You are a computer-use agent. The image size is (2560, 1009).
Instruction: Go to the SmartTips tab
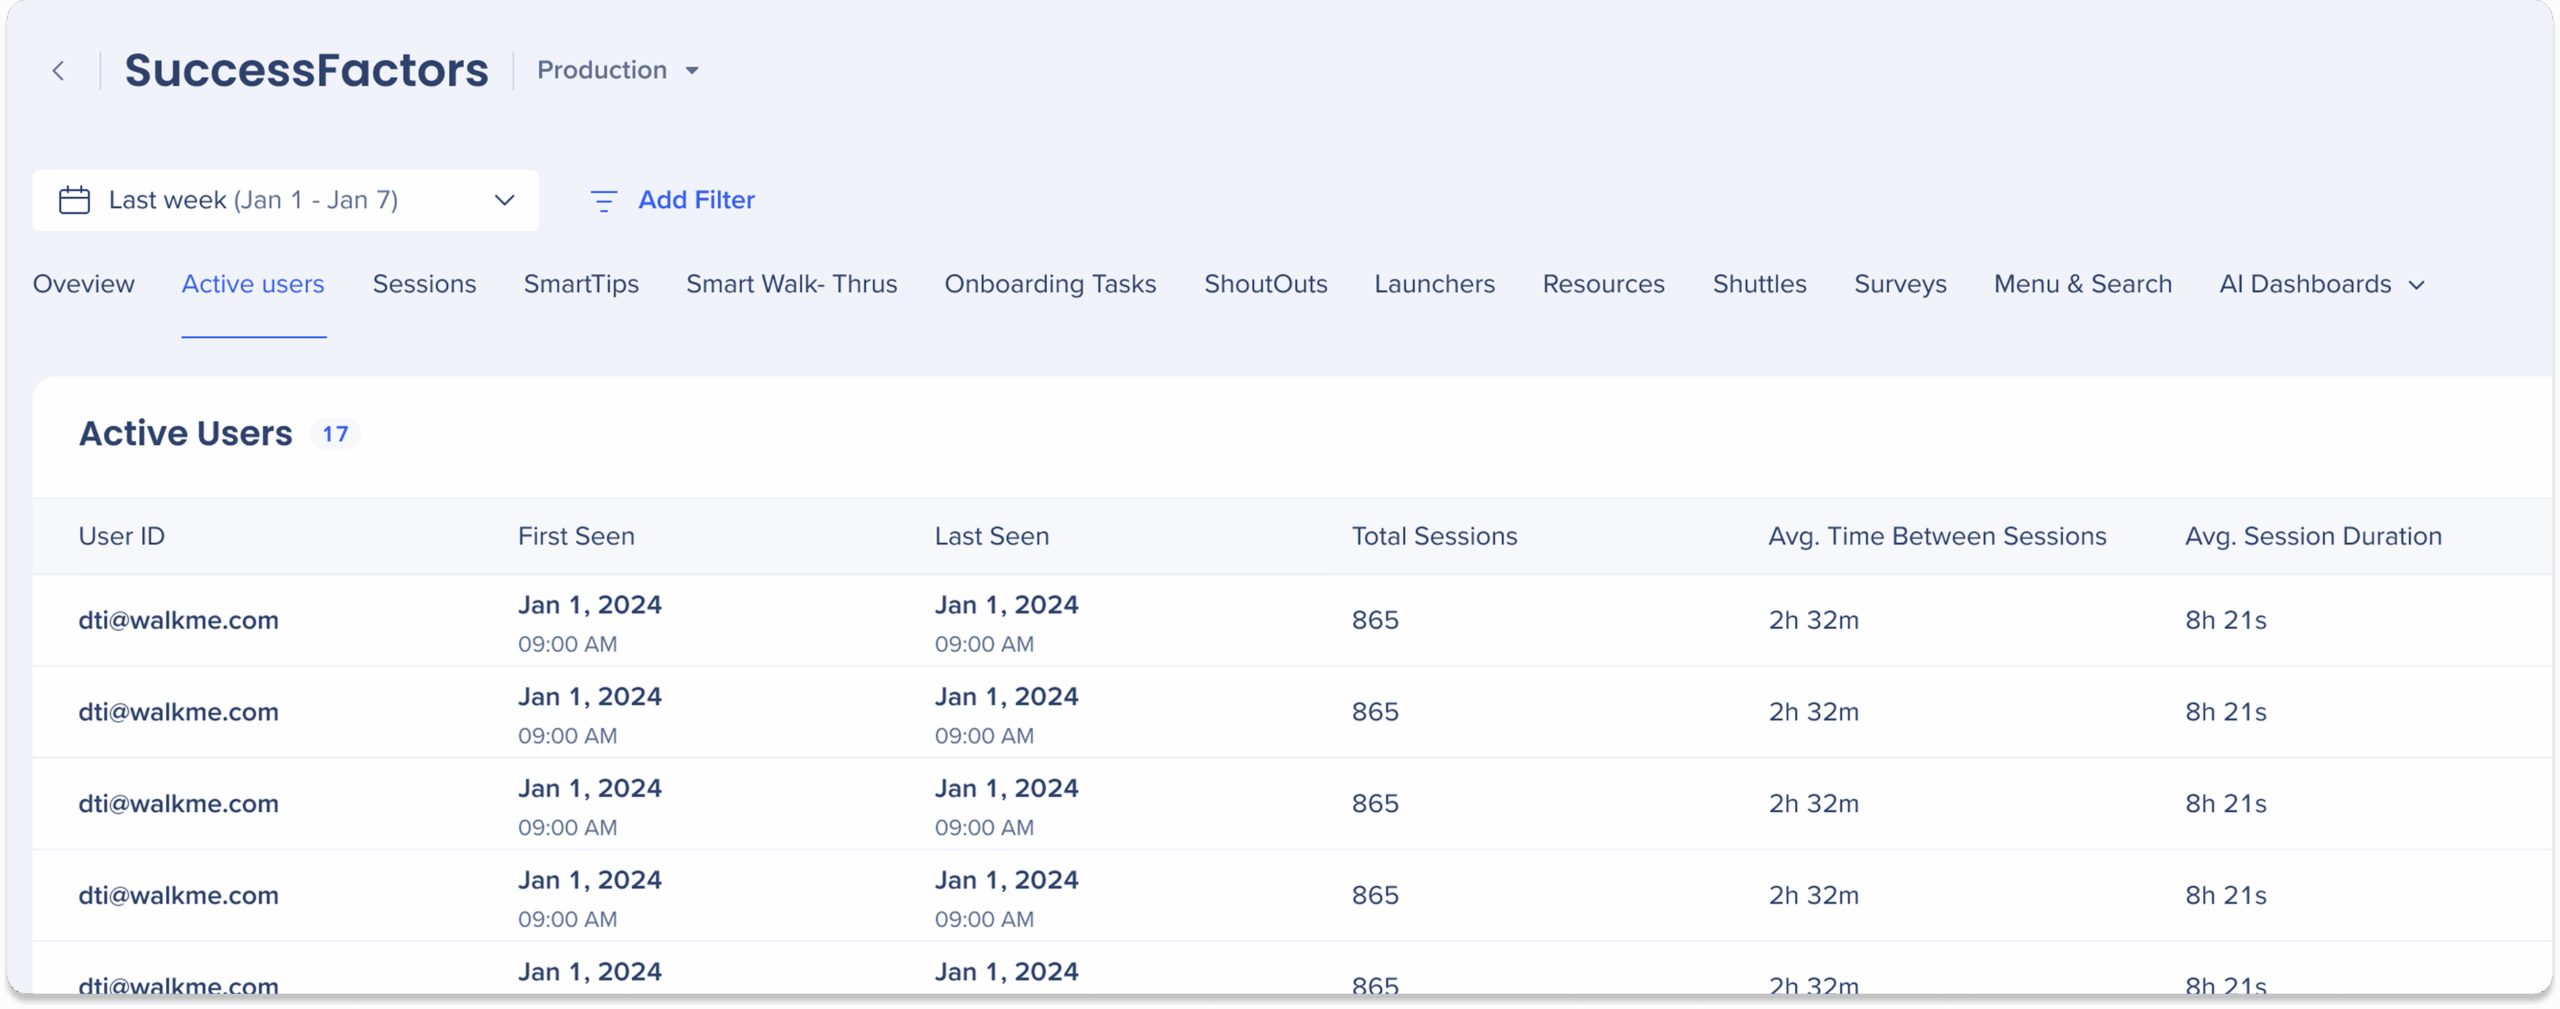click(x=581, y=285)
